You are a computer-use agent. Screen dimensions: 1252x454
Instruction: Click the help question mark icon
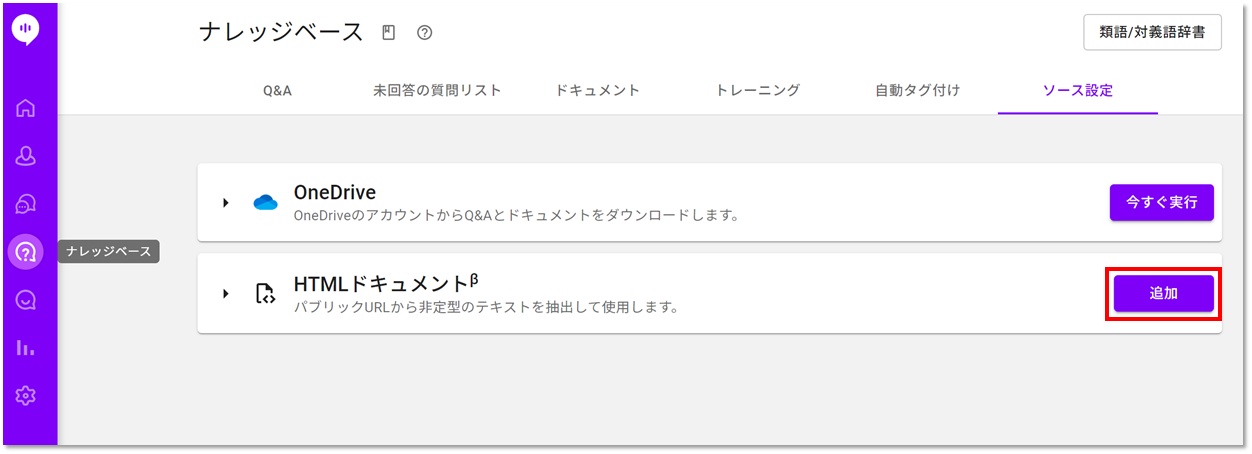point(424,33)
